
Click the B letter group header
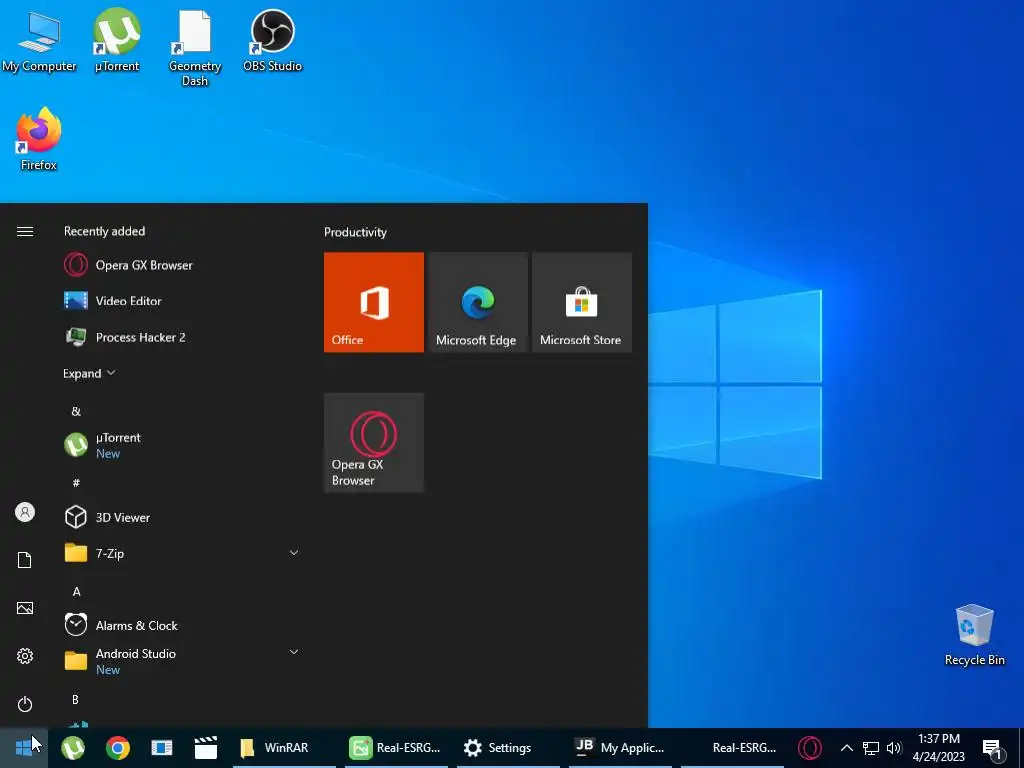tap(75, 699)
